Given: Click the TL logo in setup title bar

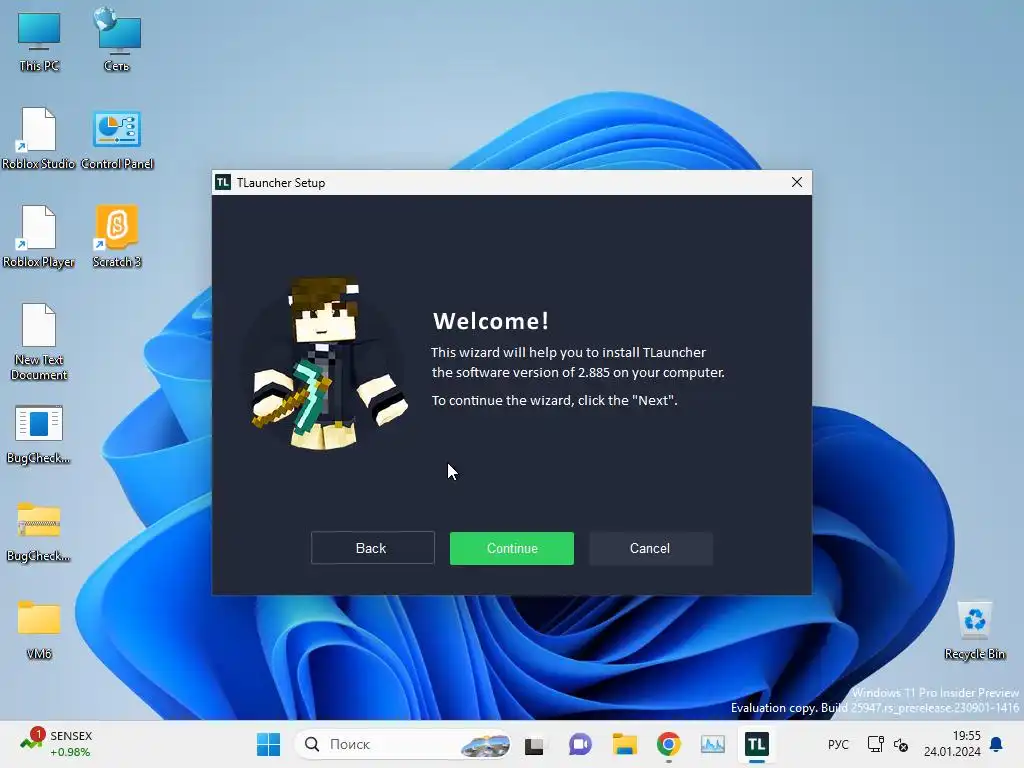Looking at the screenshot, I should click(x=223, y=182).
